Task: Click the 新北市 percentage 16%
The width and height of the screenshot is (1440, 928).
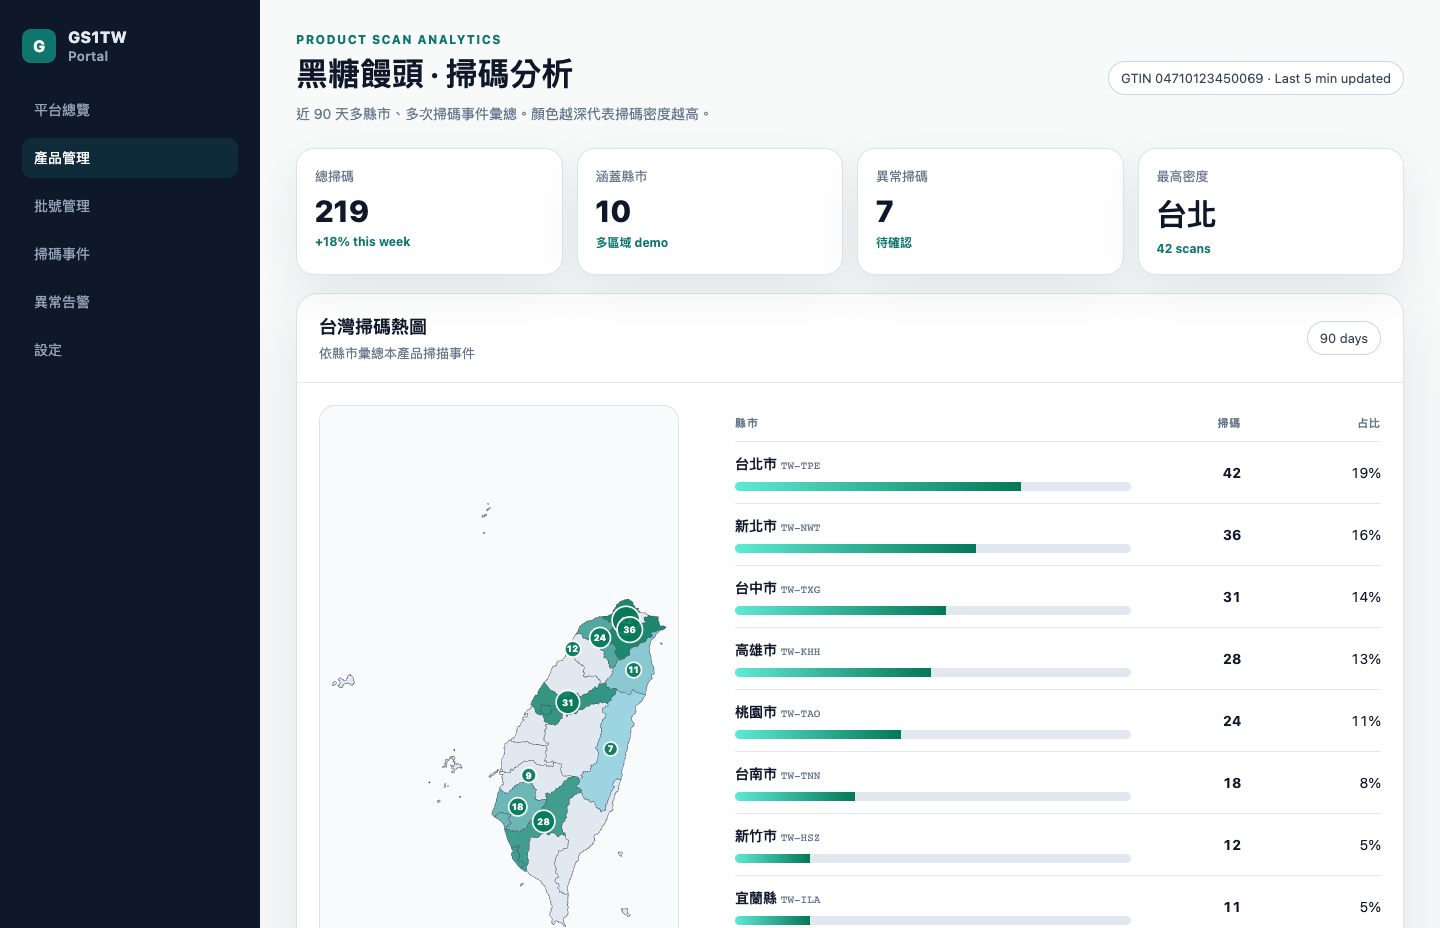Action: (x=1366, y=535)
